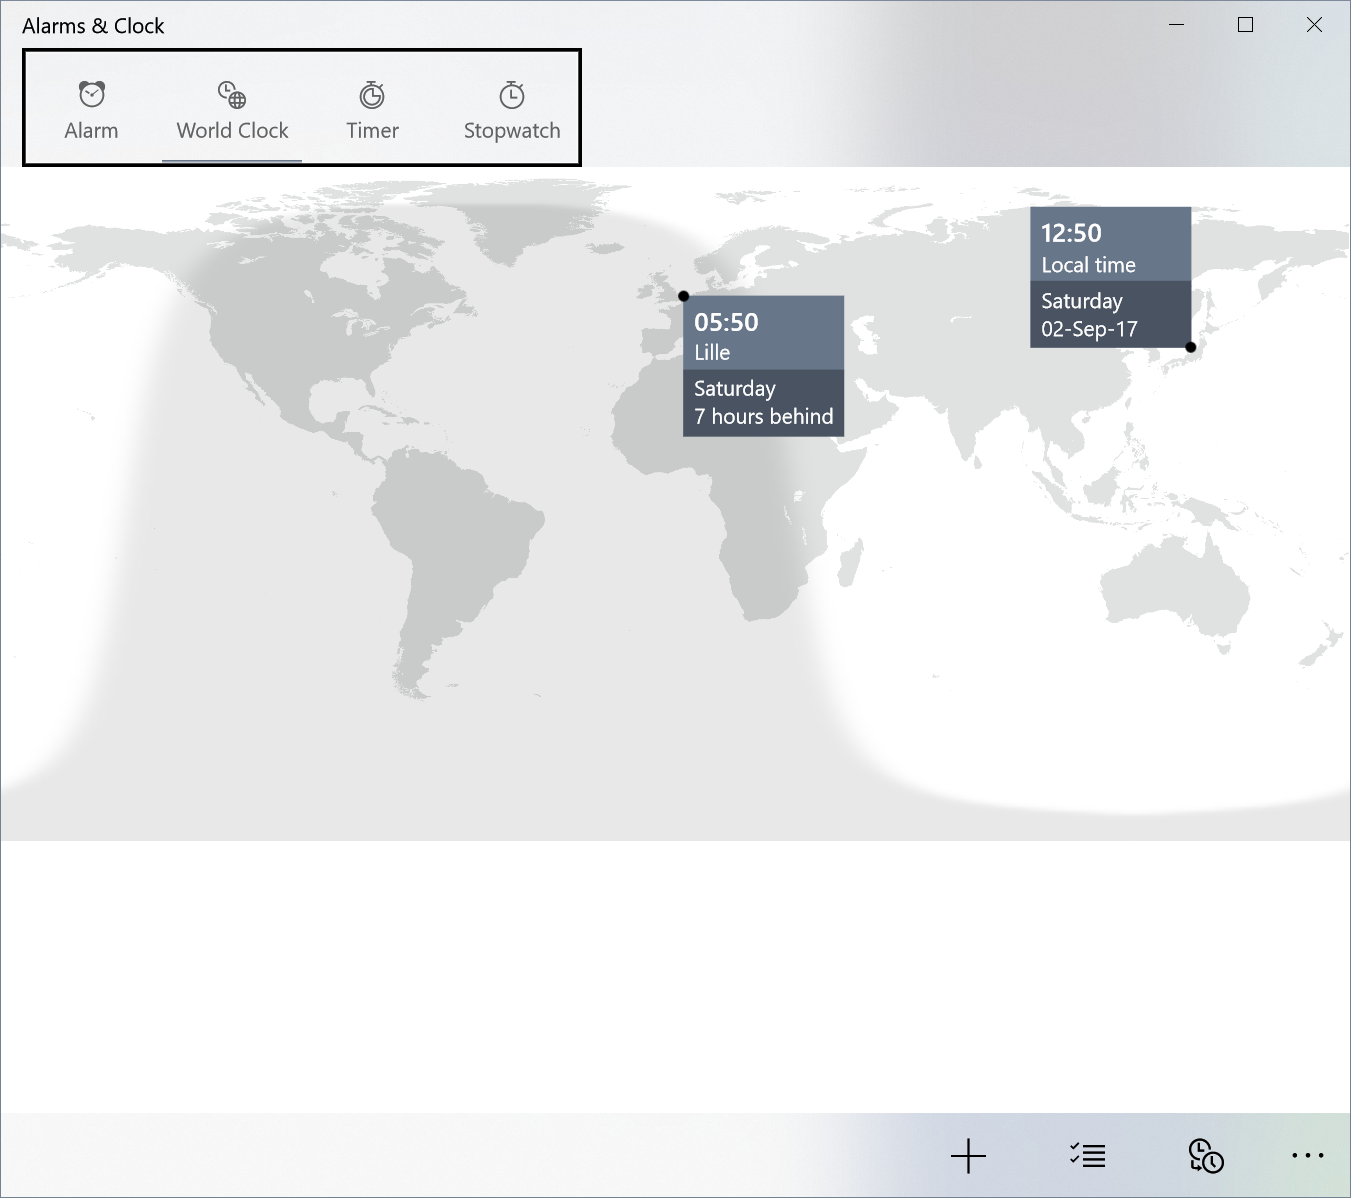Switch to the Stopwatch tab label
This screenshot has width=1351, height=1198.
[512, 131]
